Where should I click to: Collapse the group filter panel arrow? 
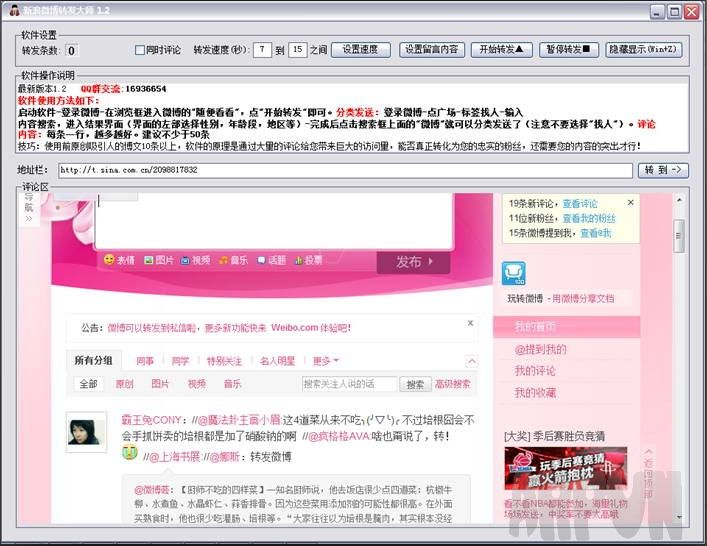471,361
